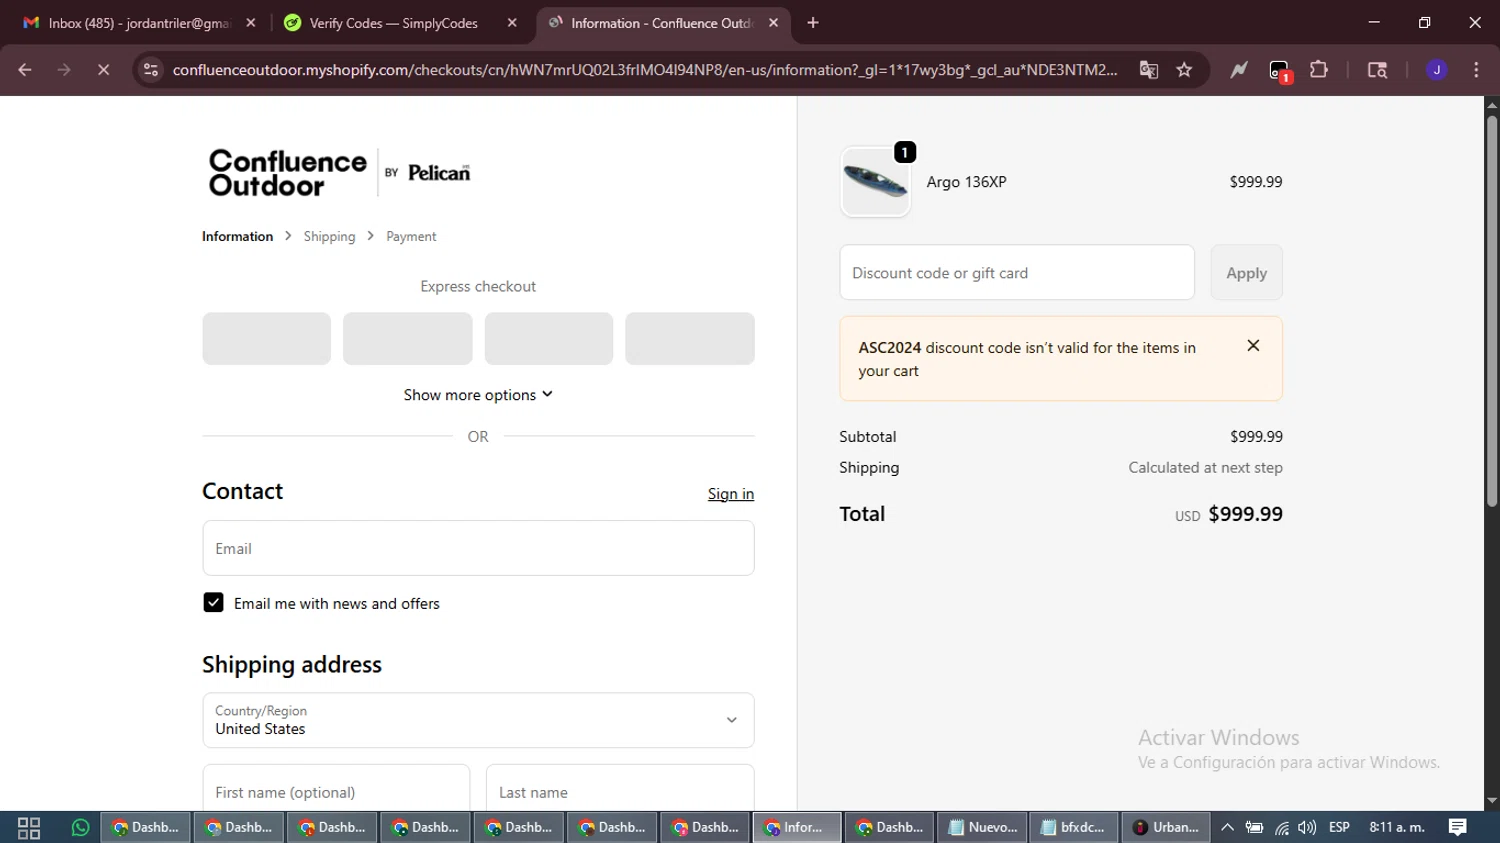Open Infor... Chrome window in taskbar

click(x=797, y=828)
